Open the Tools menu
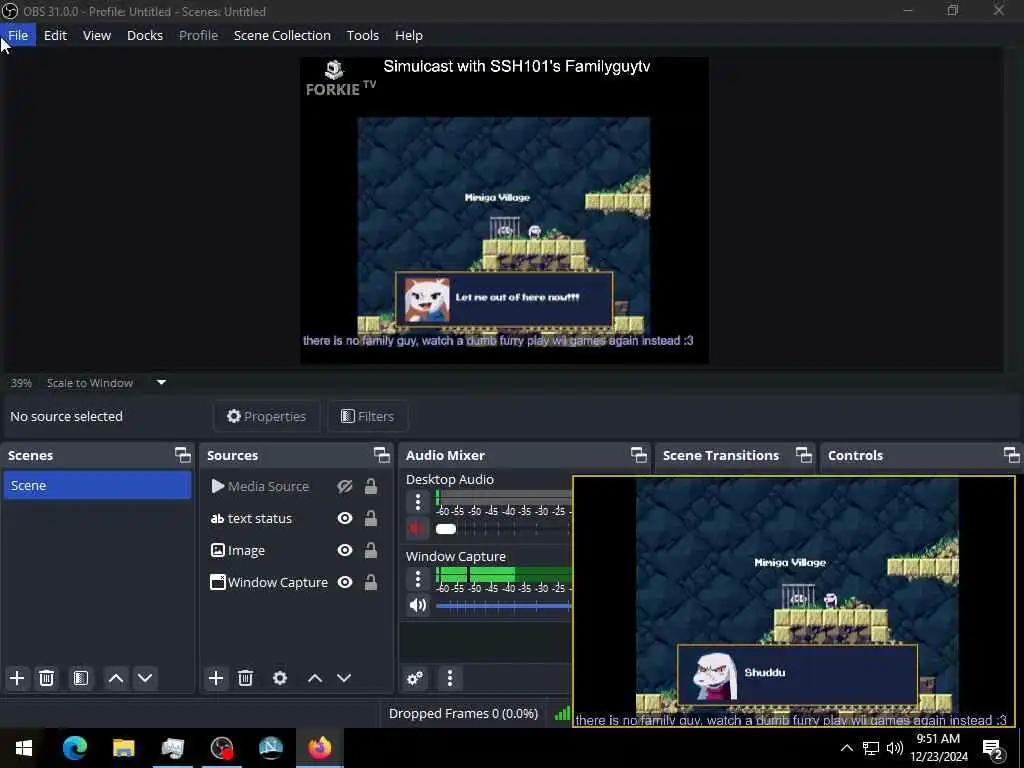 click(362, 35)
